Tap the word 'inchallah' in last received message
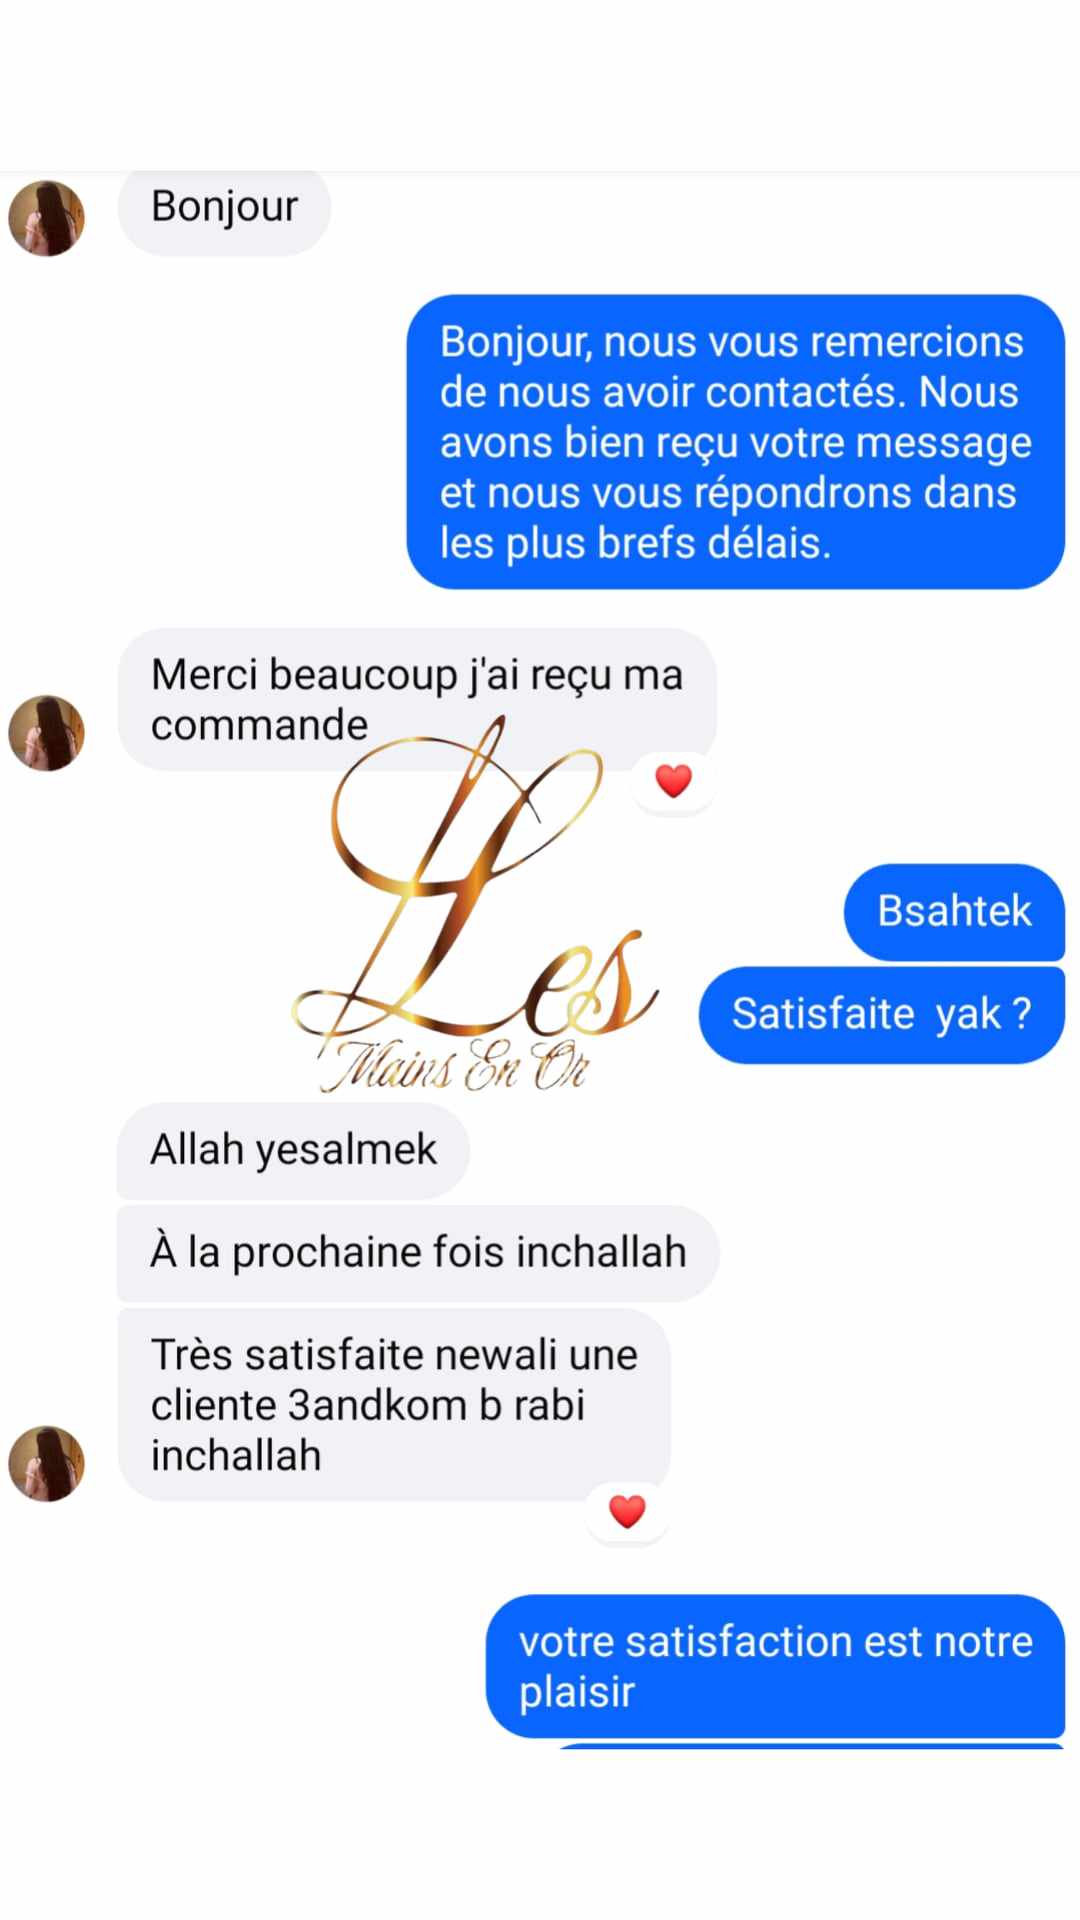Screen dimensions: 1080x1920 click(236, 1456)
